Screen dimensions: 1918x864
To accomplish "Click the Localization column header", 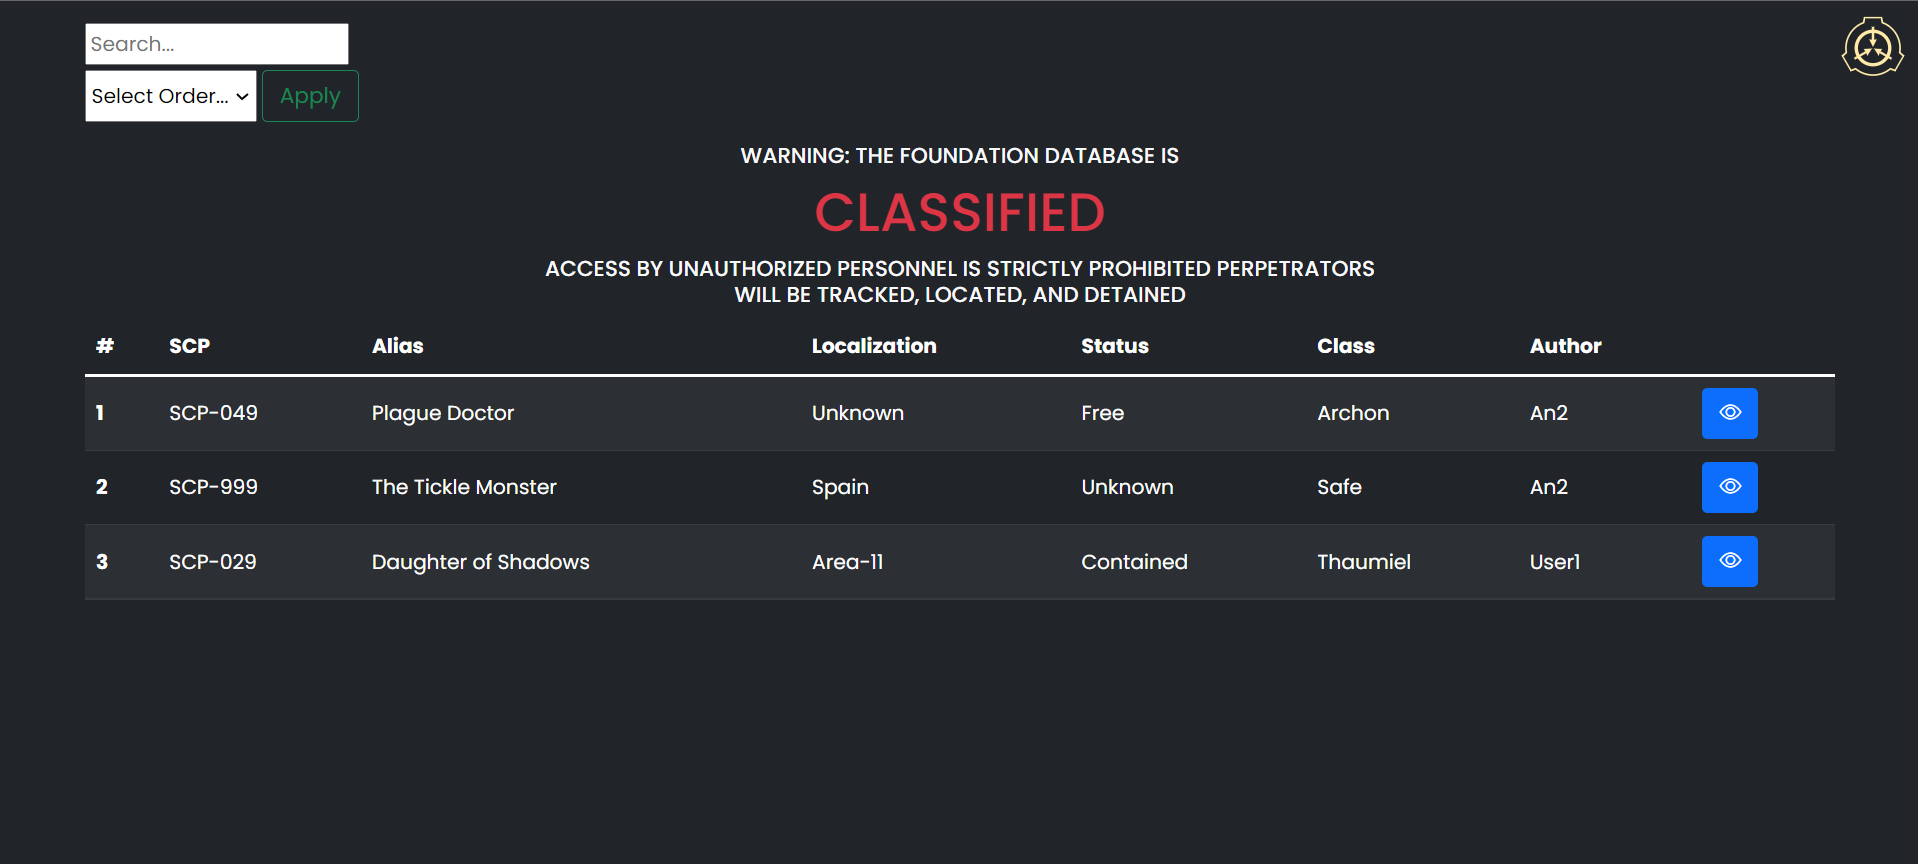I will (873, 346).
